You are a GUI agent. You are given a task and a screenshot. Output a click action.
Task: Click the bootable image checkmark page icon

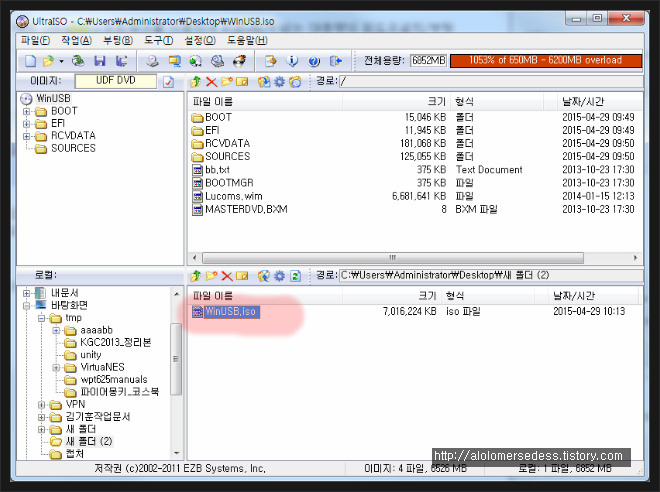168,82
